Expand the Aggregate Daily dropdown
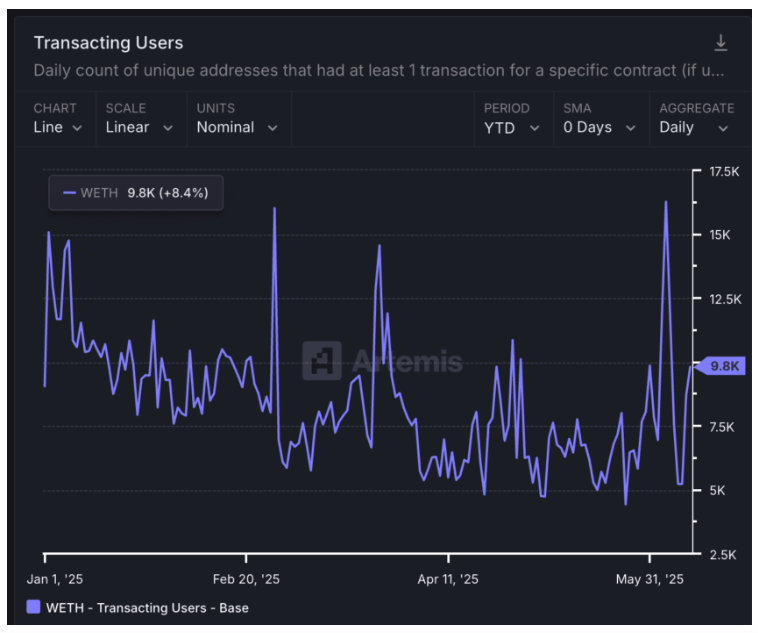Screen dimensions: 758x633 [x=695, y=127]
